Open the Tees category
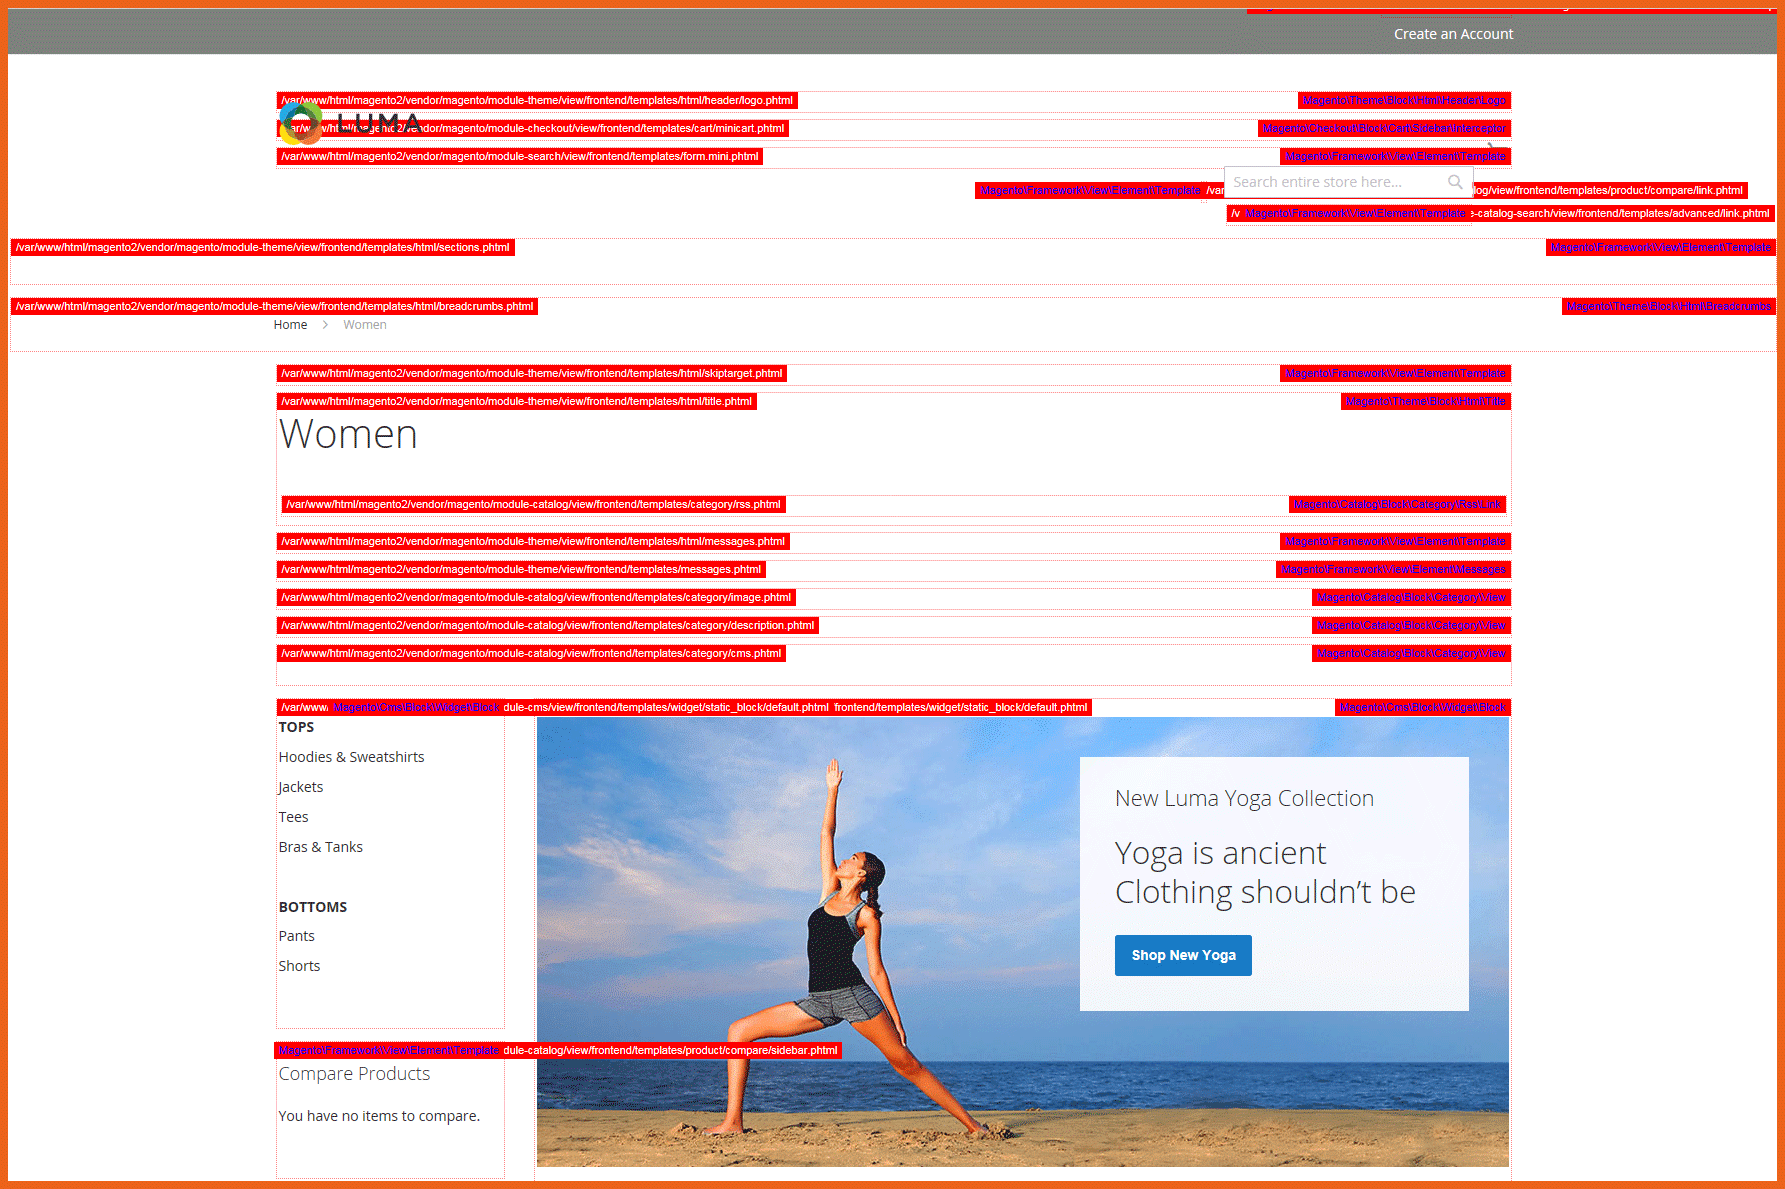 tap(293, 817)
